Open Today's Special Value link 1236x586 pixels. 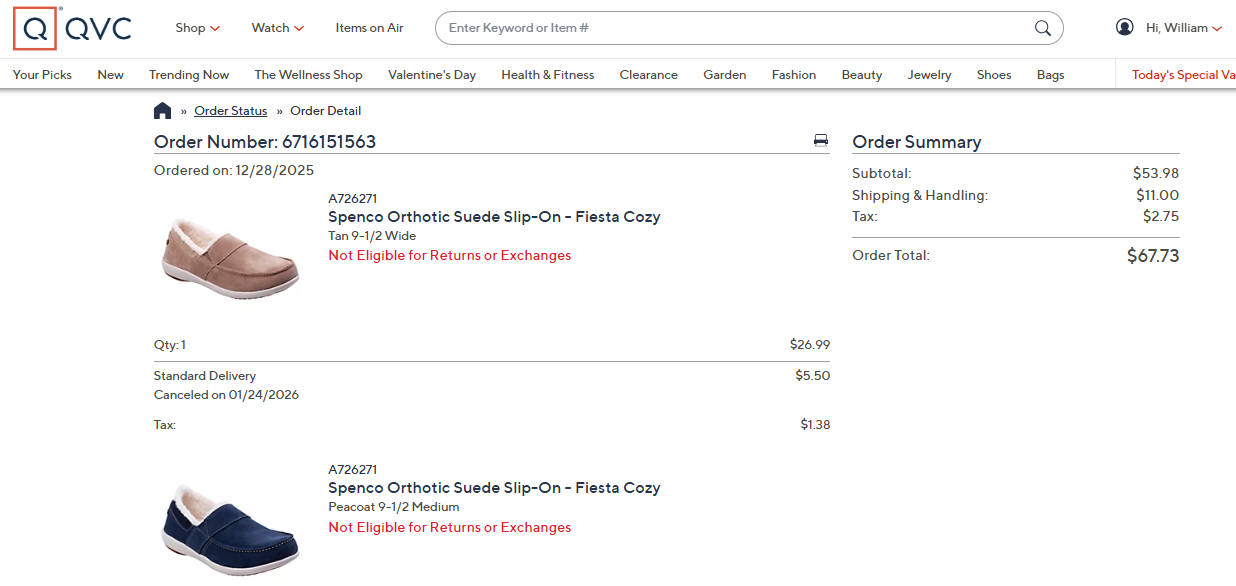pos(1182,75)
